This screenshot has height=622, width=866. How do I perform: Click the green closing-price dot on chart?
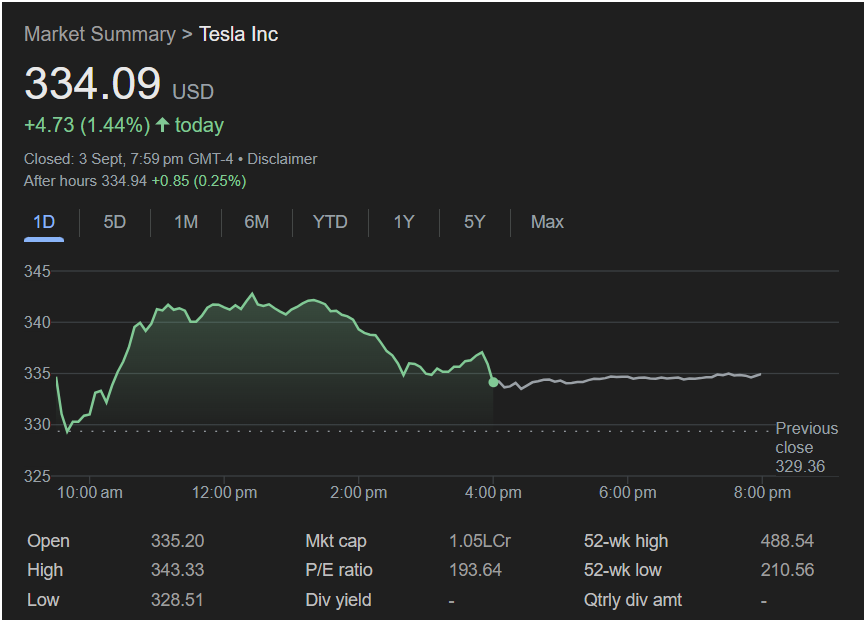coord(493,382)
